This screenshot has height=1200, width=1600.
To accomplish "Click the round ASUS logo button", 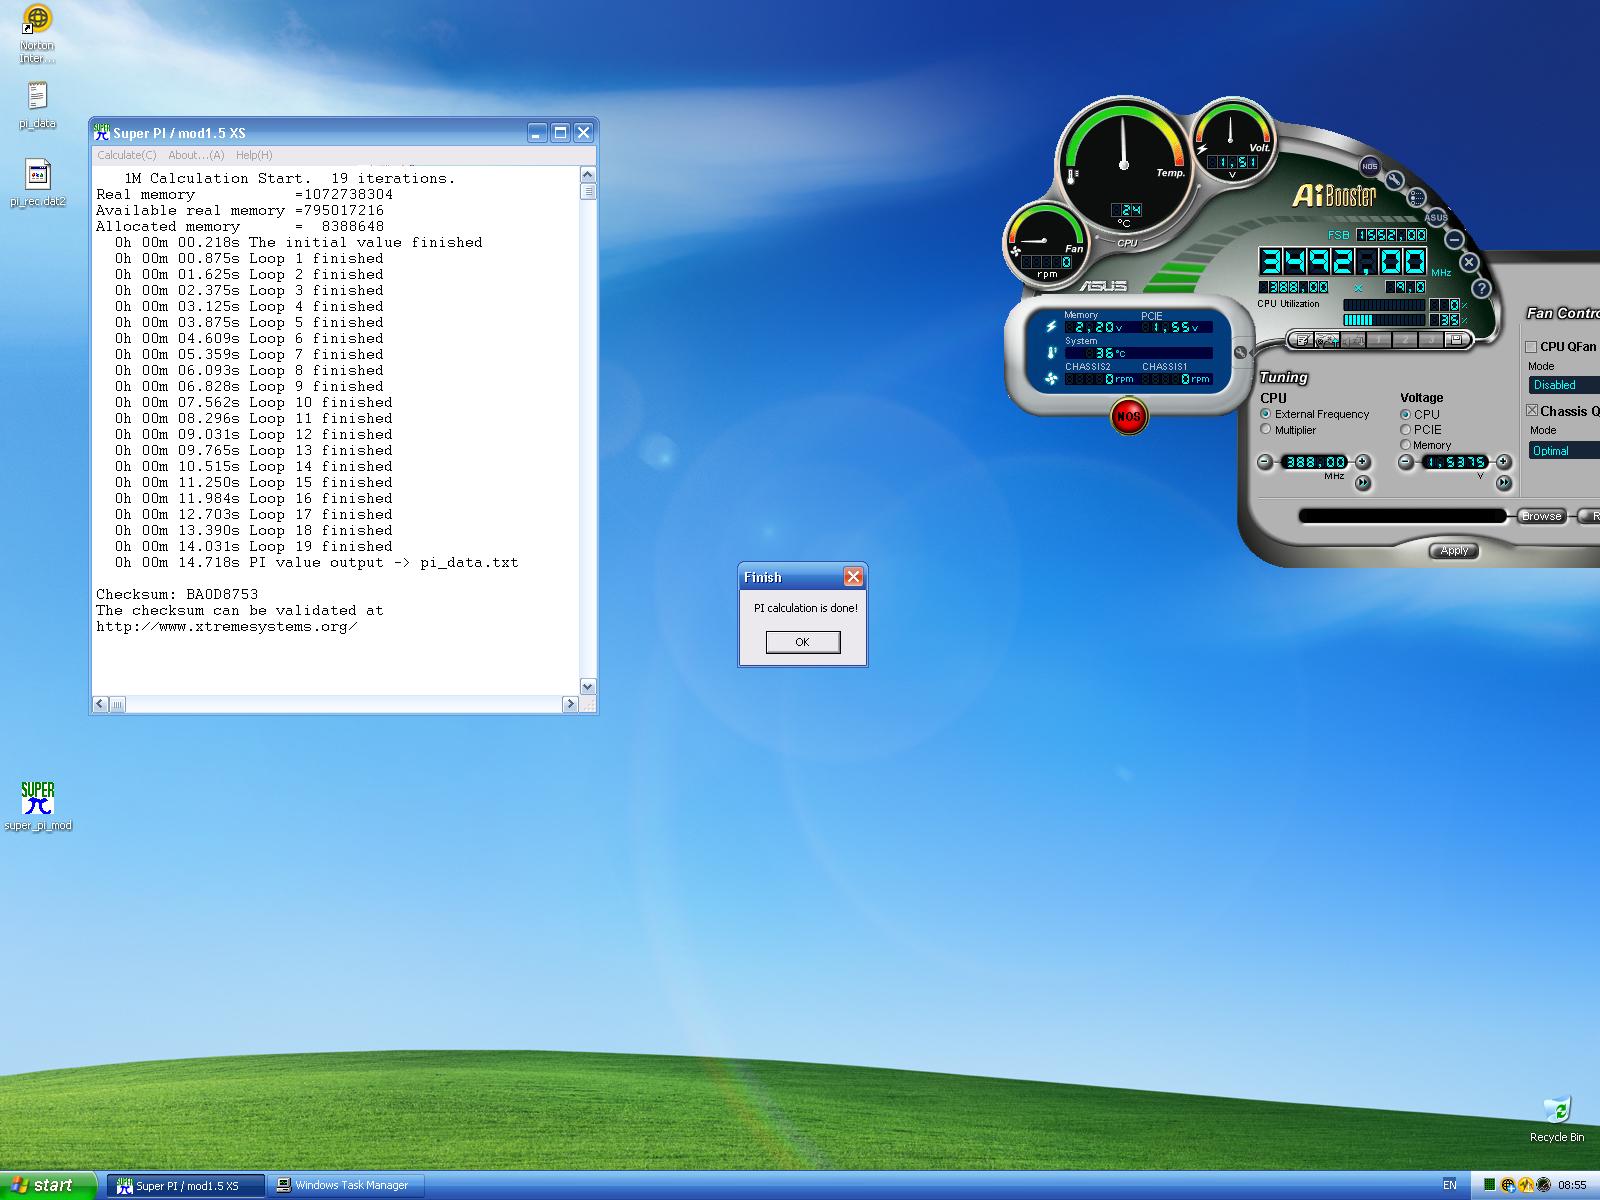I will (1436, 218).
